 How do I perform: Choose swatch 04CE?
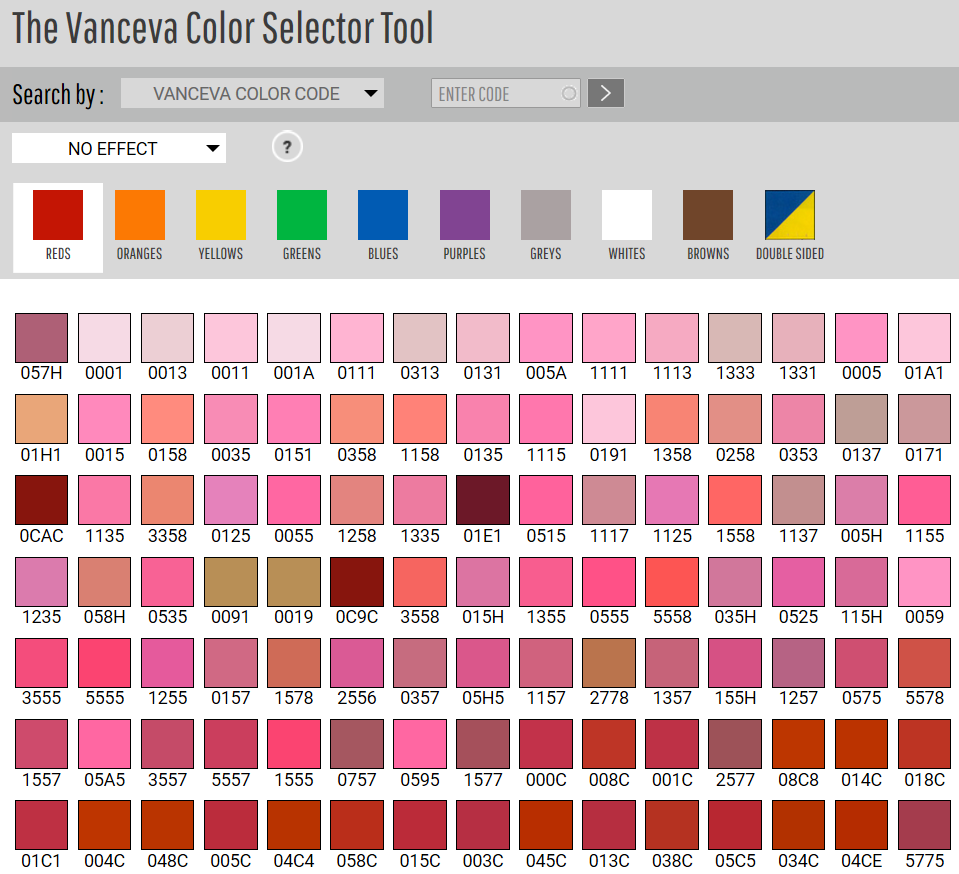point(861,824)
